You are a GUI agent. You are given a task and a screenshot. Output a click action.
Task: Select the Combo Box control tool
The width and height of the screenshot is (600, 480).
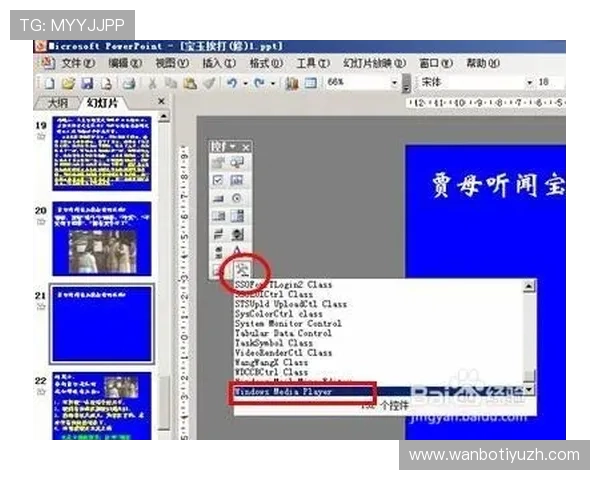(x=237, y=216)
